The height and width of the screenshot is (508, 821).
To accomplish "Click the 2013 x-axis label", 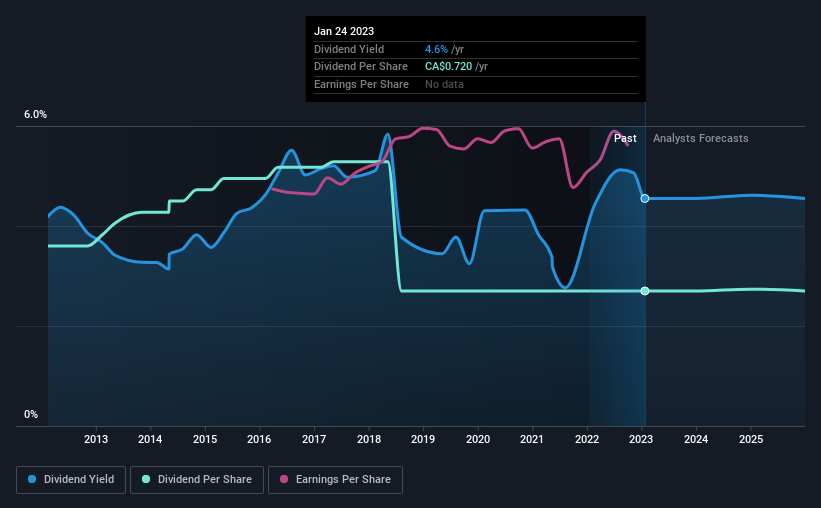I will click(96, 439).
